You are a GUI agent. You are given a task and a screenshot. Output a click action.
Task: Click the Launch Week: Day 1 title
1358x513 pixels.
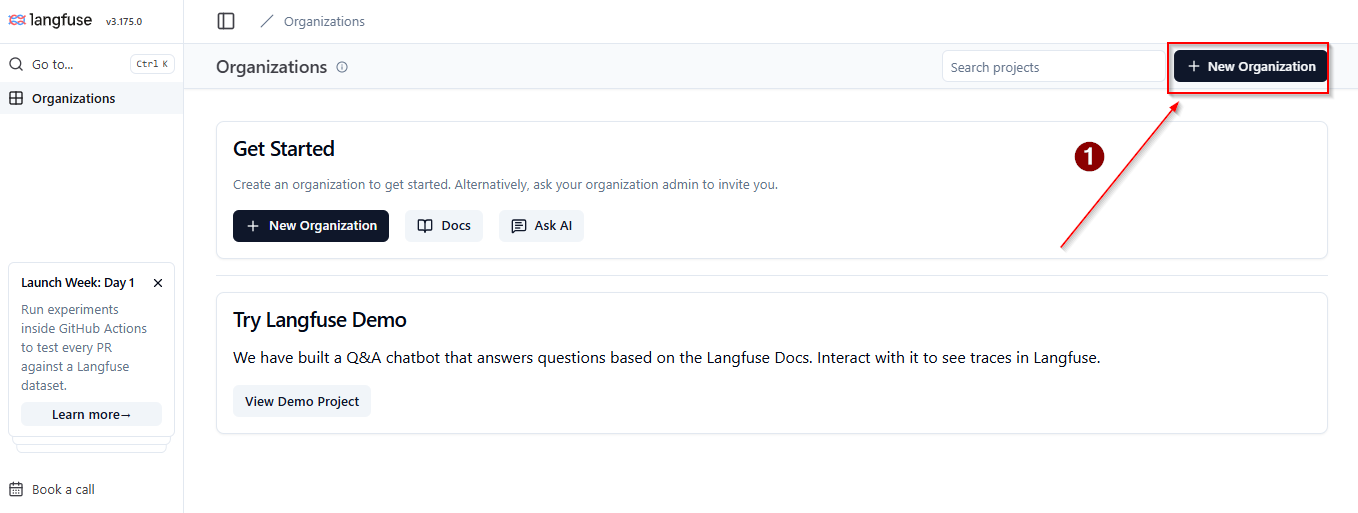point(78,283)
